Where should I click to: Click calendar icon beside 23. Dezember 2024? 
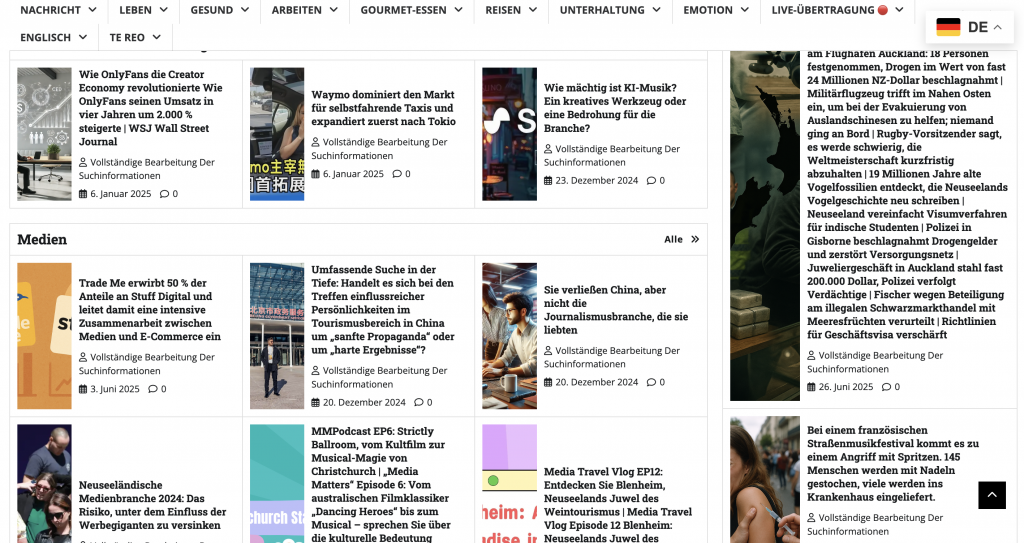pyautogui.click(x=548, y=181)
